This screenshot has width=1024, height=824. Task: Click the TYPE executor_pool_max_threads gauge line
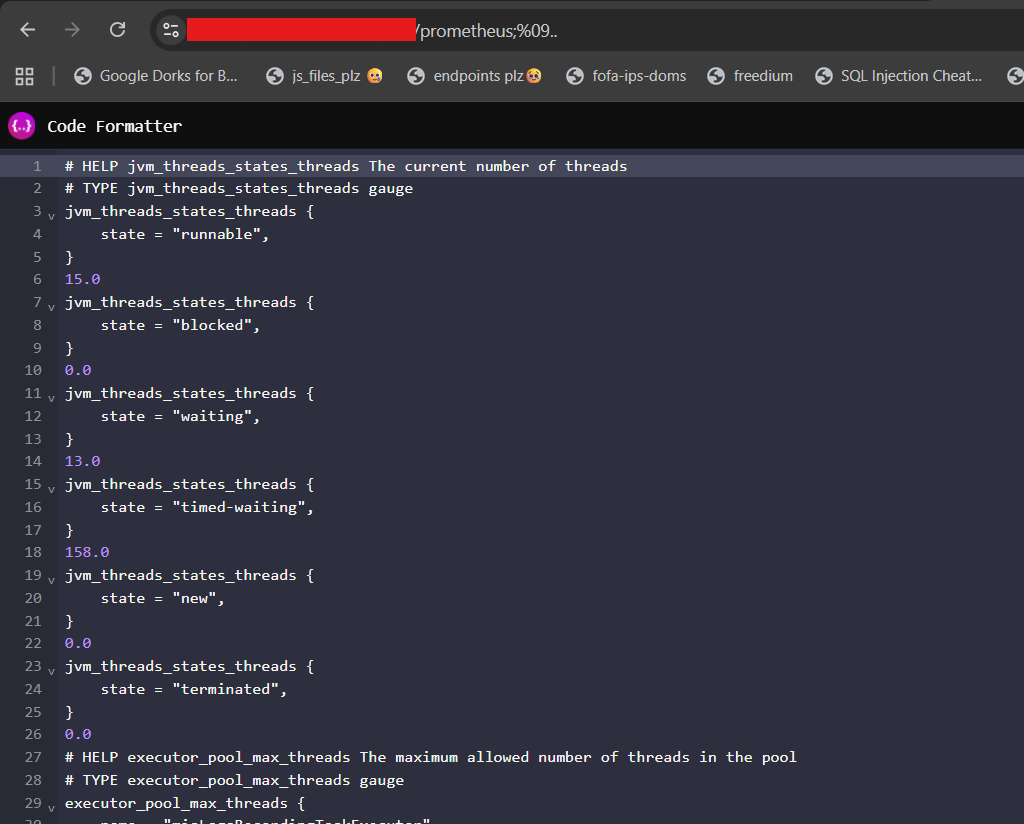[234, 780]
